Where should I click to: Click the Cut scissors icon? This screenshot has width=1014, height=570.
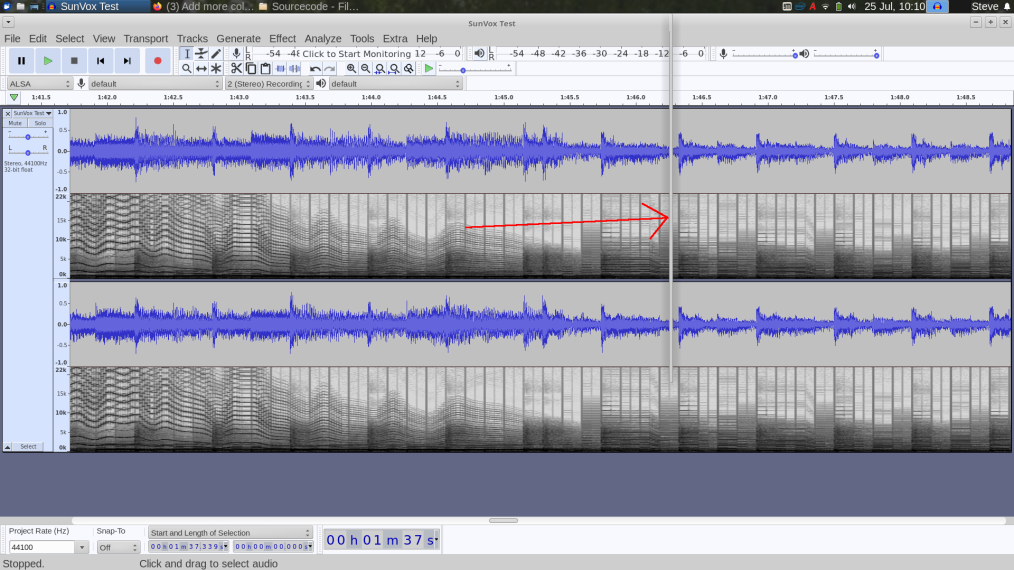(x=237, y=69)
